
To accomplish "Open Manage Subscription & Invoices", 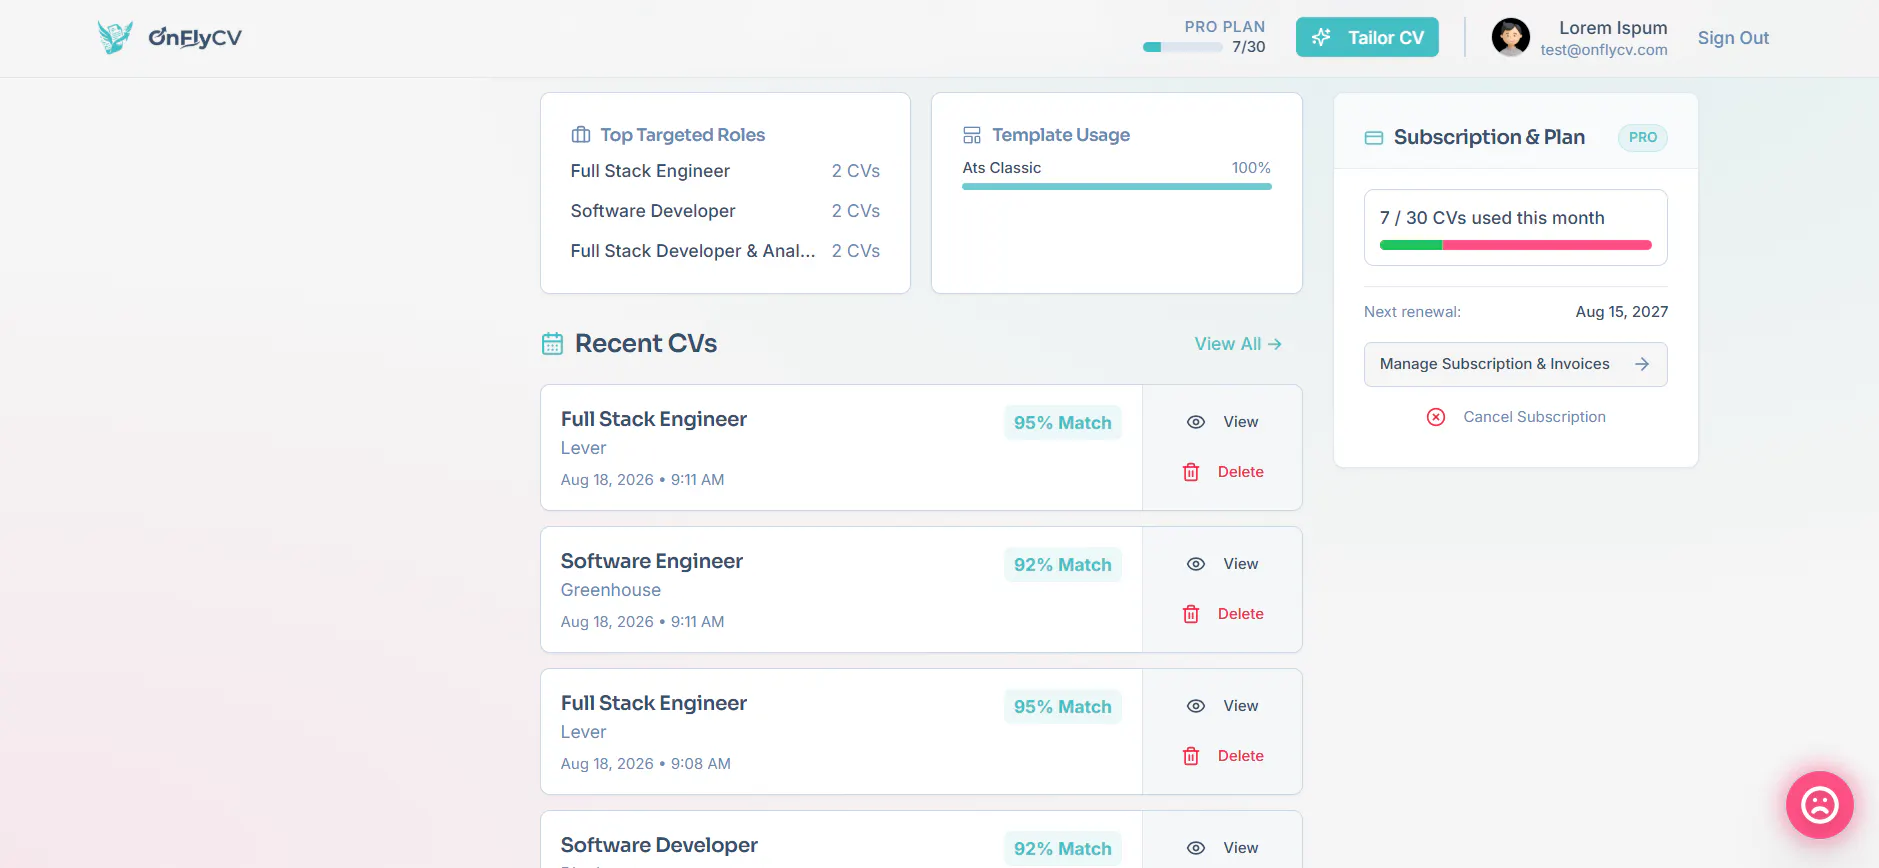I will pos(1515,364).
